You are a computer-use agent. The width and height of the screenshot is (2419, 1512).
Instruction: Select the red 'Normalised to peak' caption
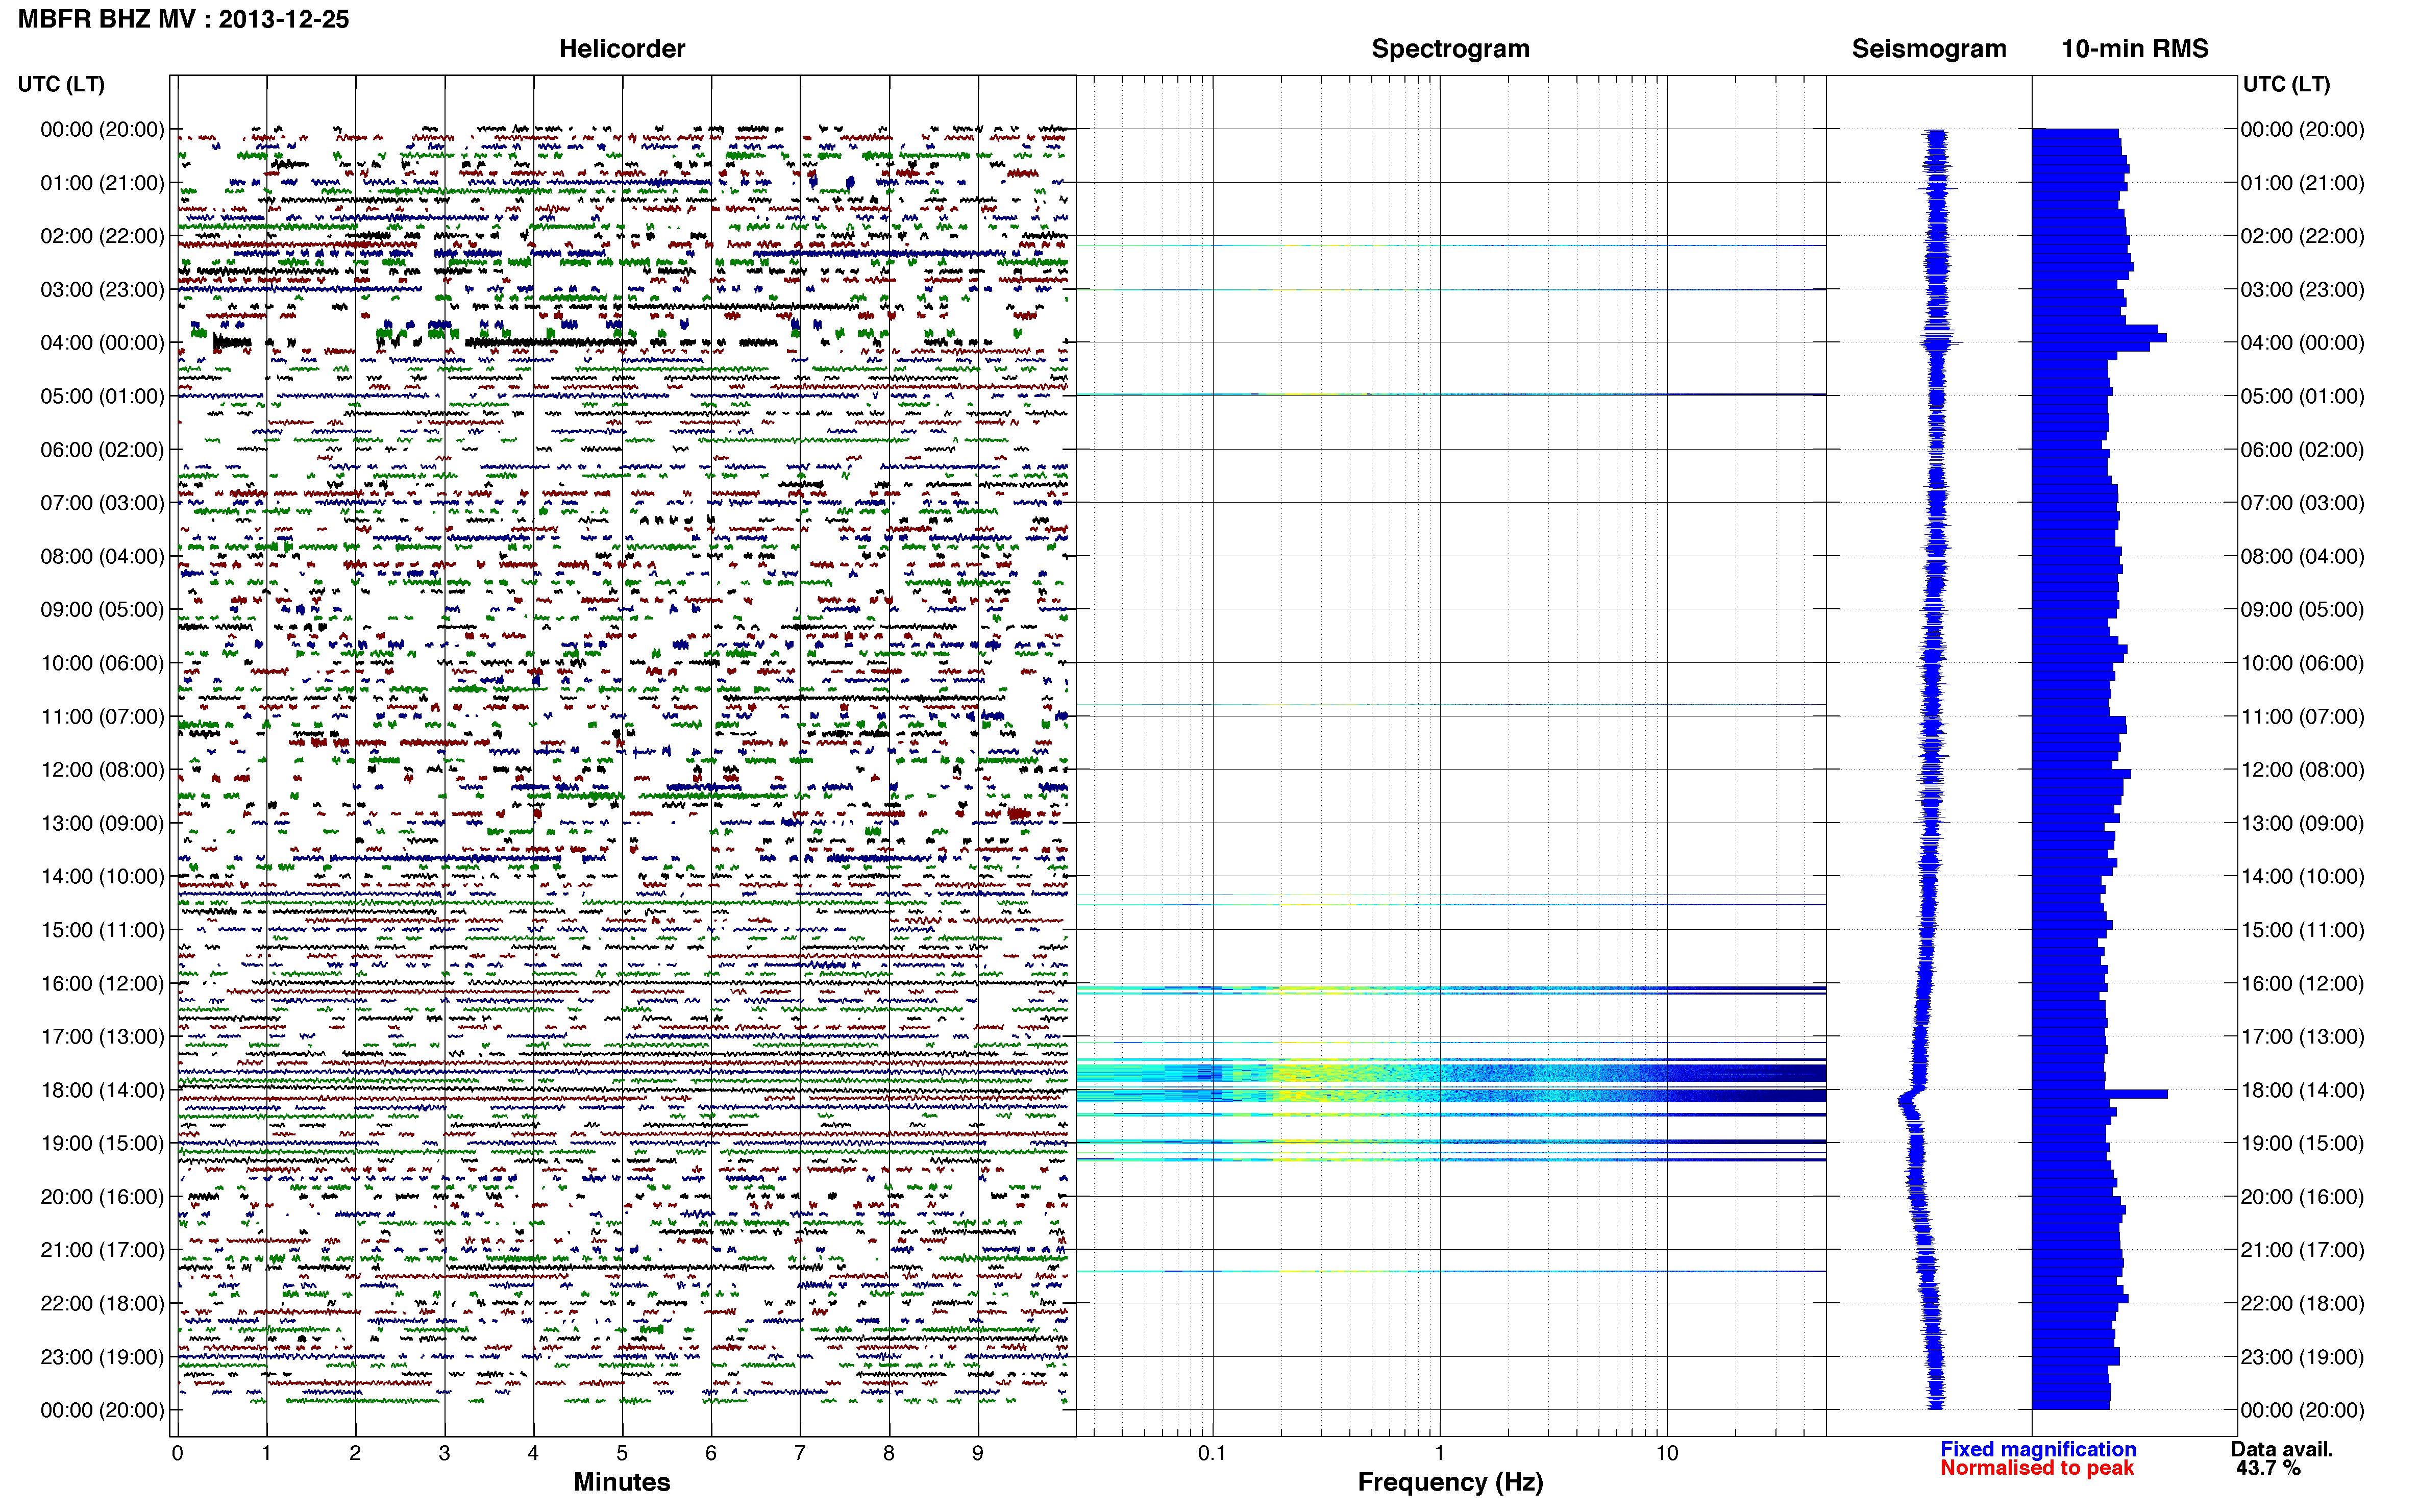[x=2037, y=1468]
